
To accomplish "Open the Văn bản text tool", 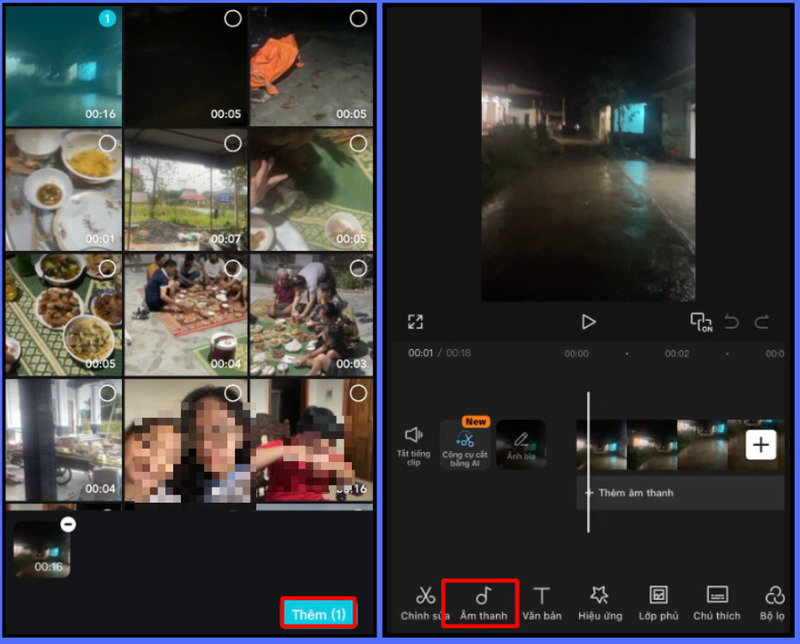I will click(541, 602).
